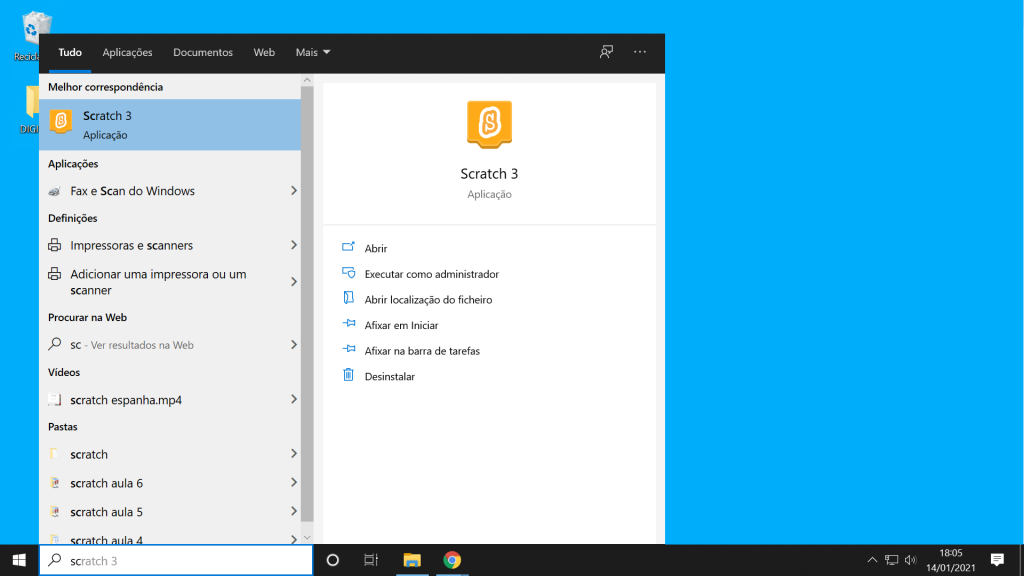Click the scratch espanha.mp4 file icon

[x=55, y=399]
